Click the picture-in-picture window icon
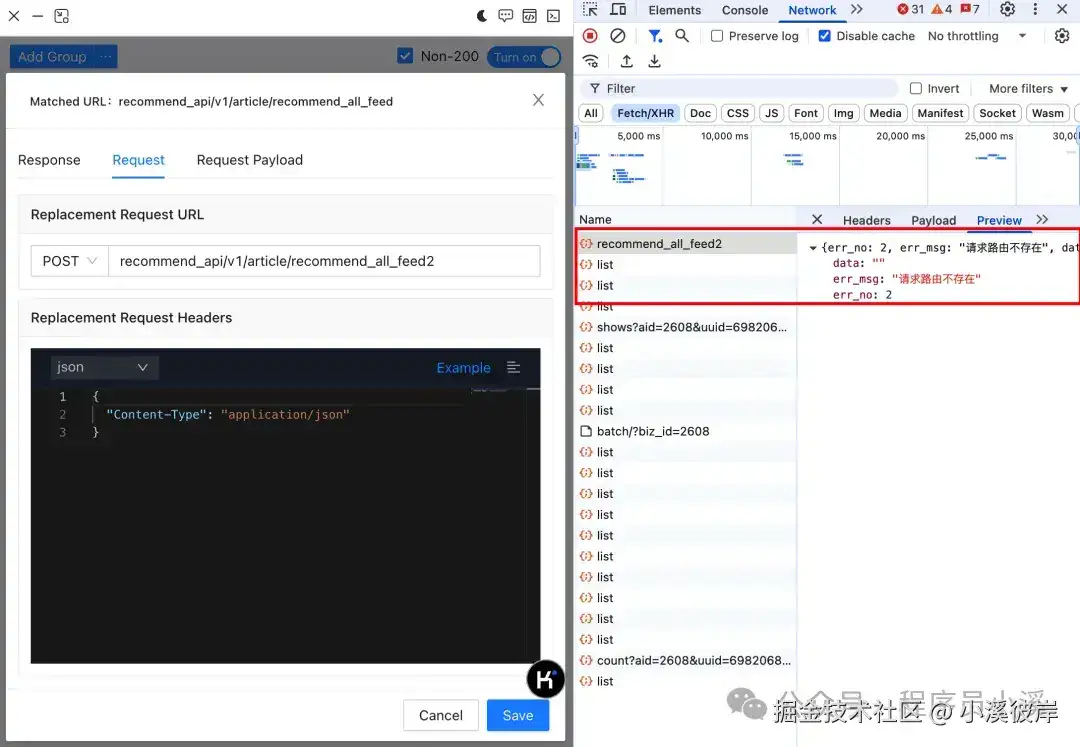This screenshot has width=1080, height=747. pos(62,16)
